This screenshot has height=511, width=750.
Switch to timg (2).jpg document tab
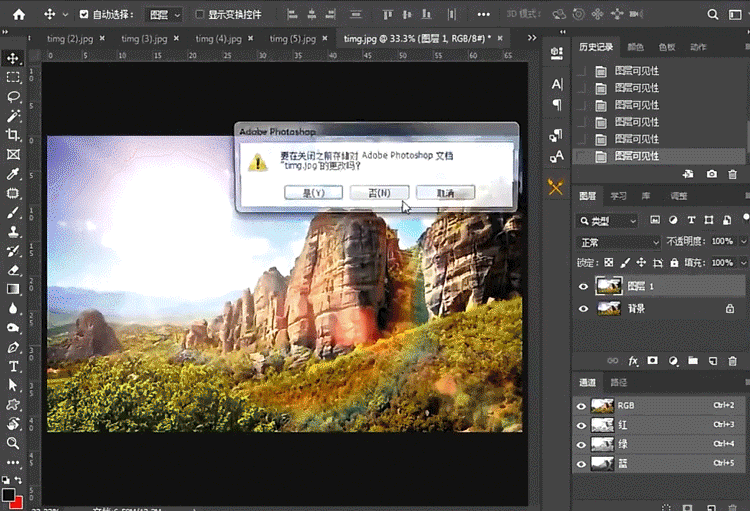[70, 39]
